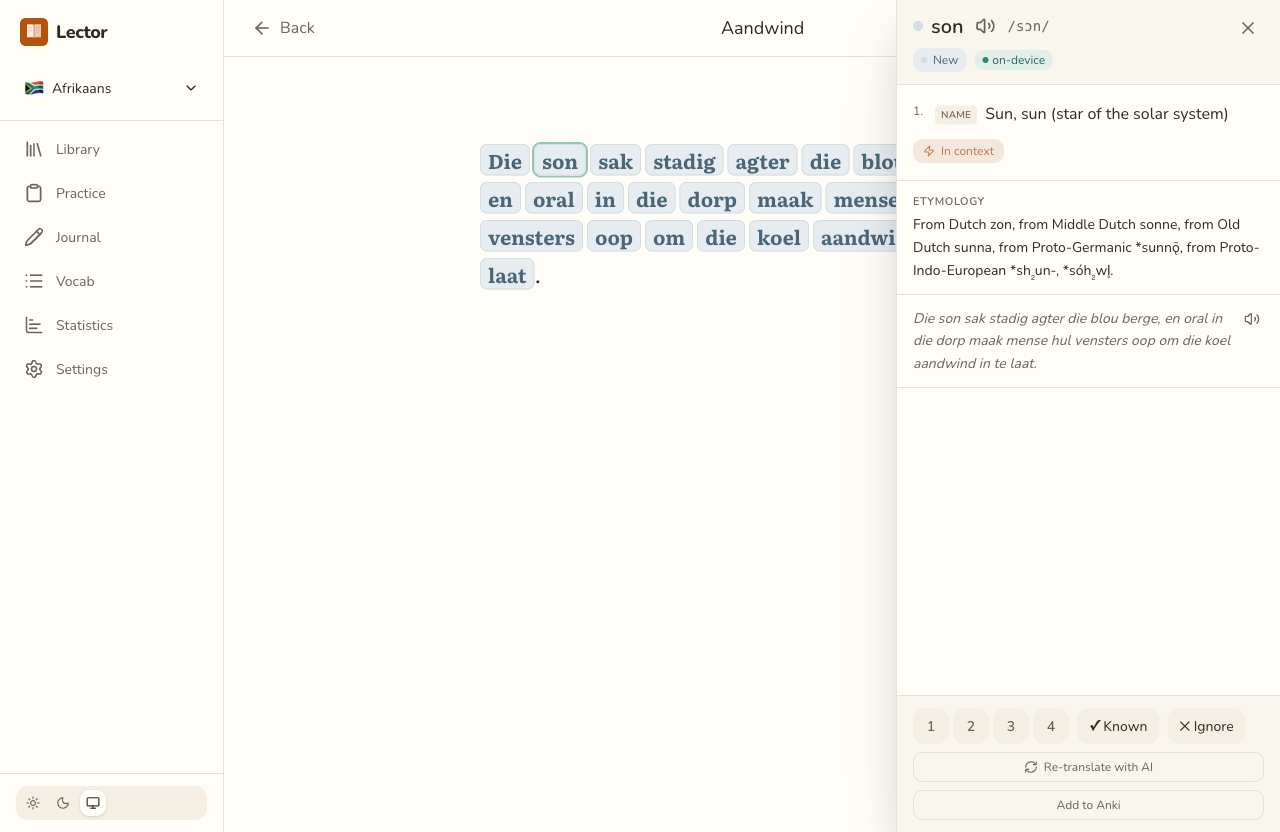The width and height of the screenshot is (1280, 832).
Task: Select the word 'laat'
Action: (x=507, y=275)
